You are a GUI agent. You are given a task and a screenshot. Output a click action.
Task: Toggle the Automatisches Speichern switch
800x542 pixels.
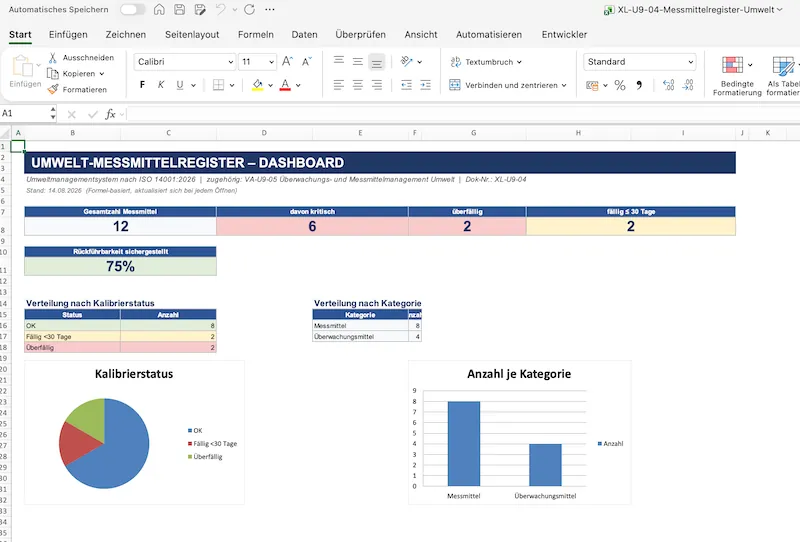point(133,9)
